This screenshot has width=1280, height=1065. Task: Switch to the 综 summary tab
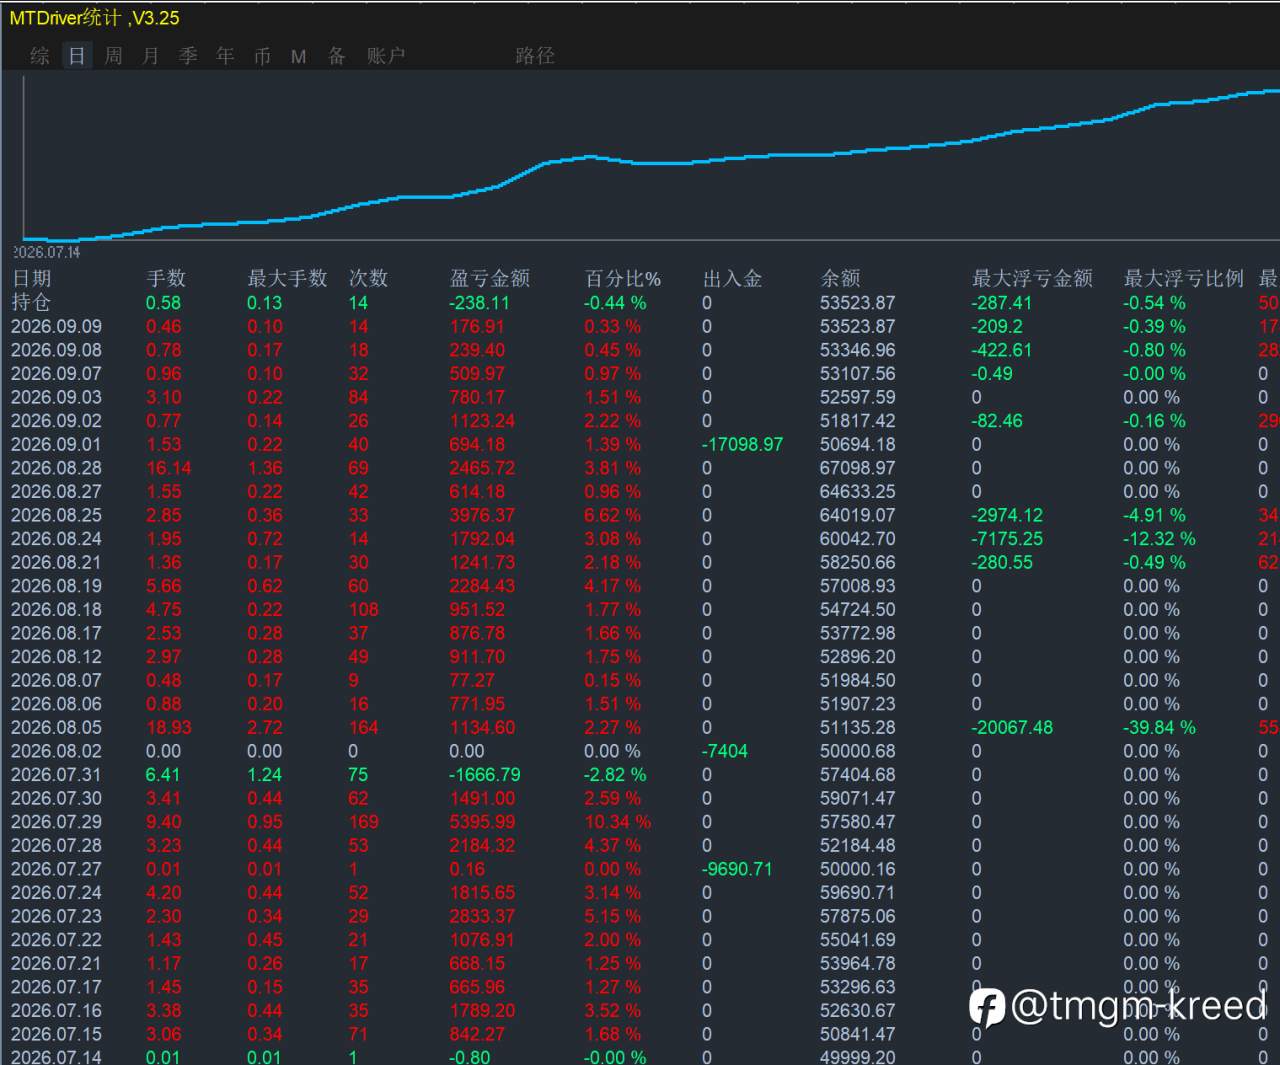click(39, 56)
